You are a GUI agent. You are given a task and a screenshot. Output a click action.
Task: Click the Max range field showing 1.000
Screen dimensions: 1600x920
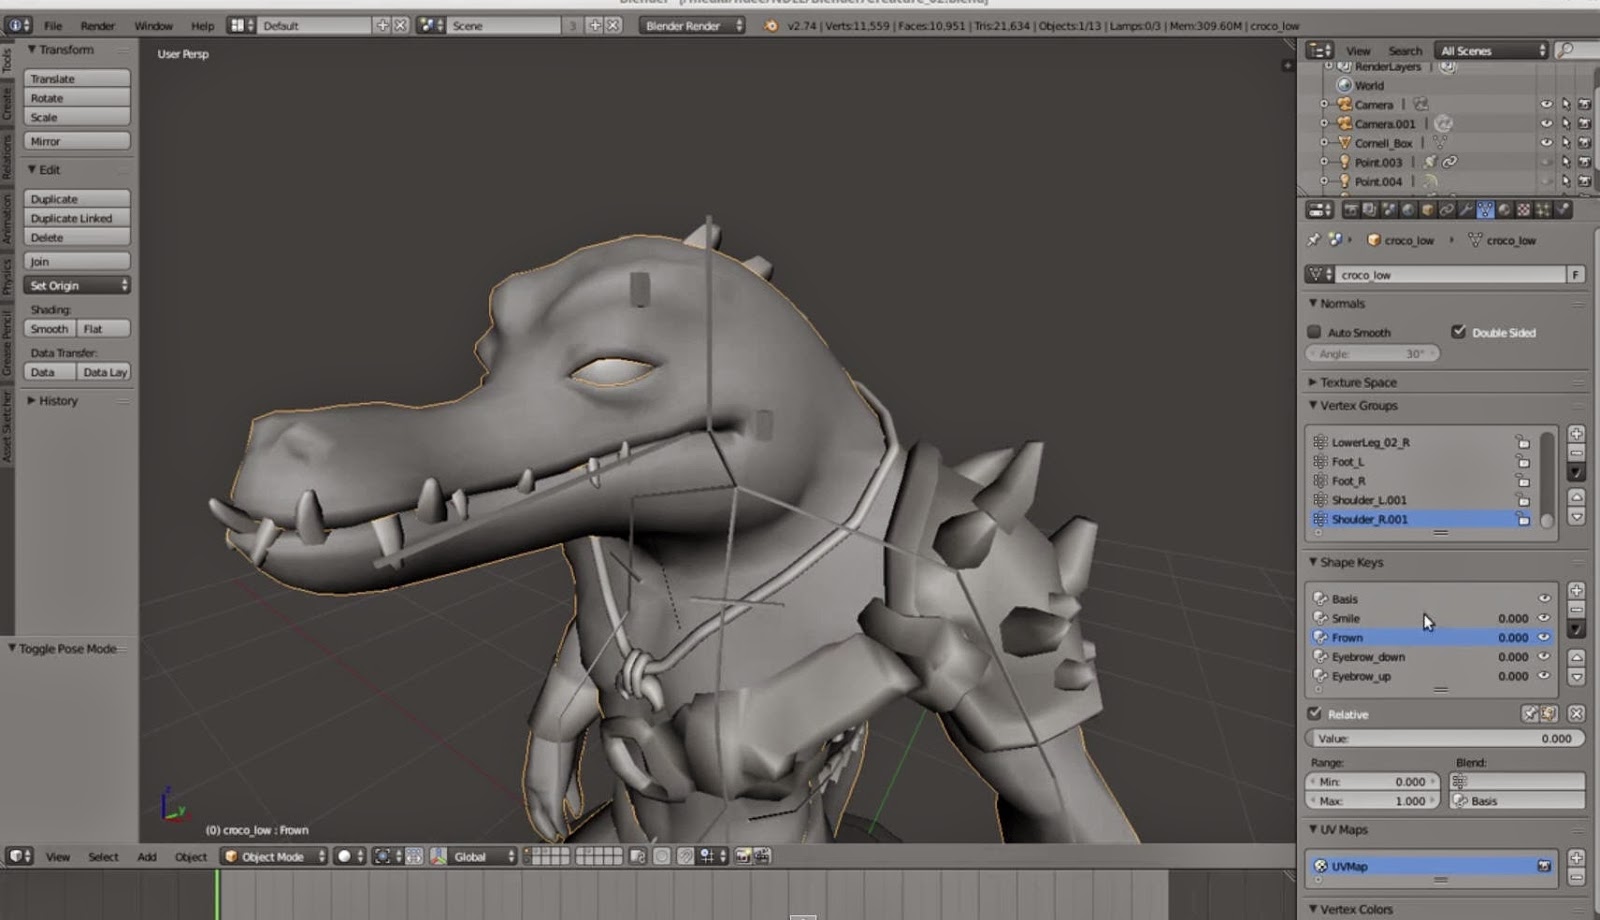coord(1373,801)
